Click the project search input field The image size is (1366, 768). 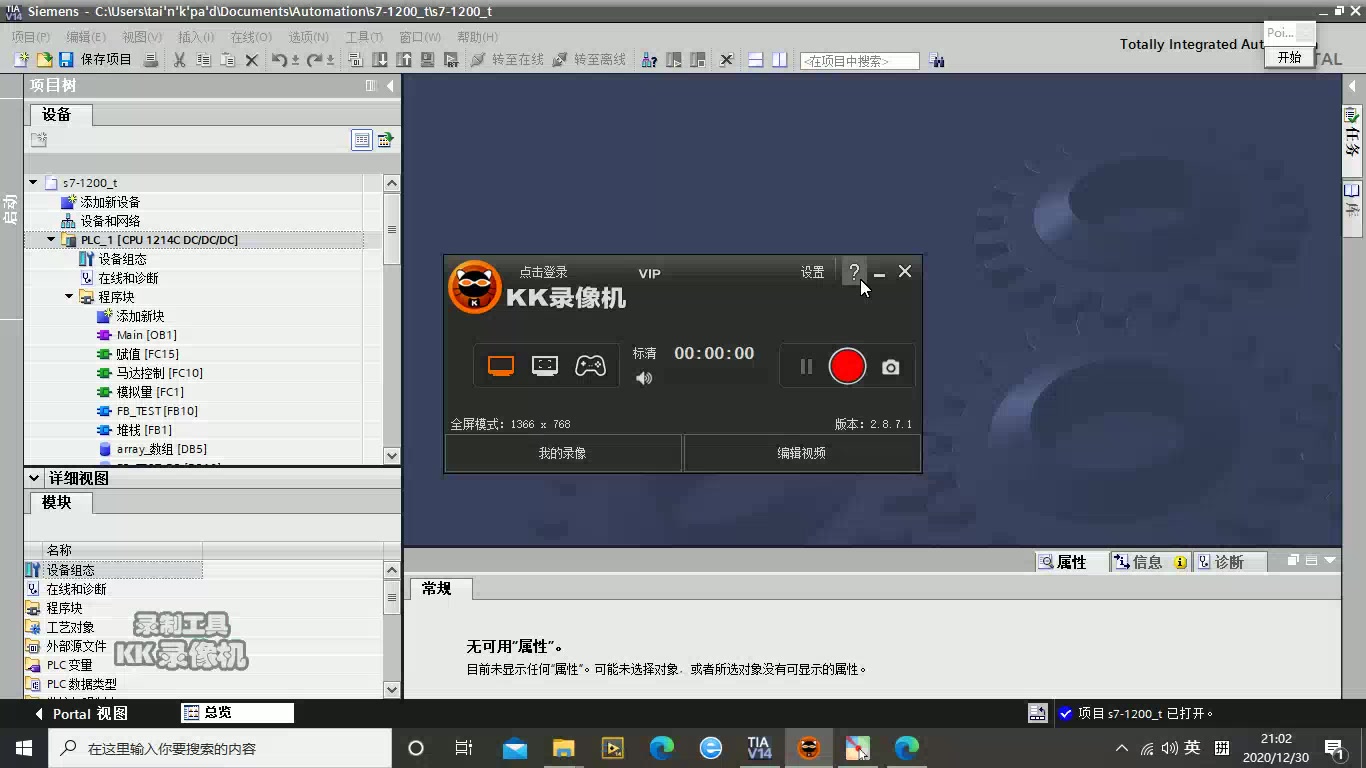click(x=859, y=61)
